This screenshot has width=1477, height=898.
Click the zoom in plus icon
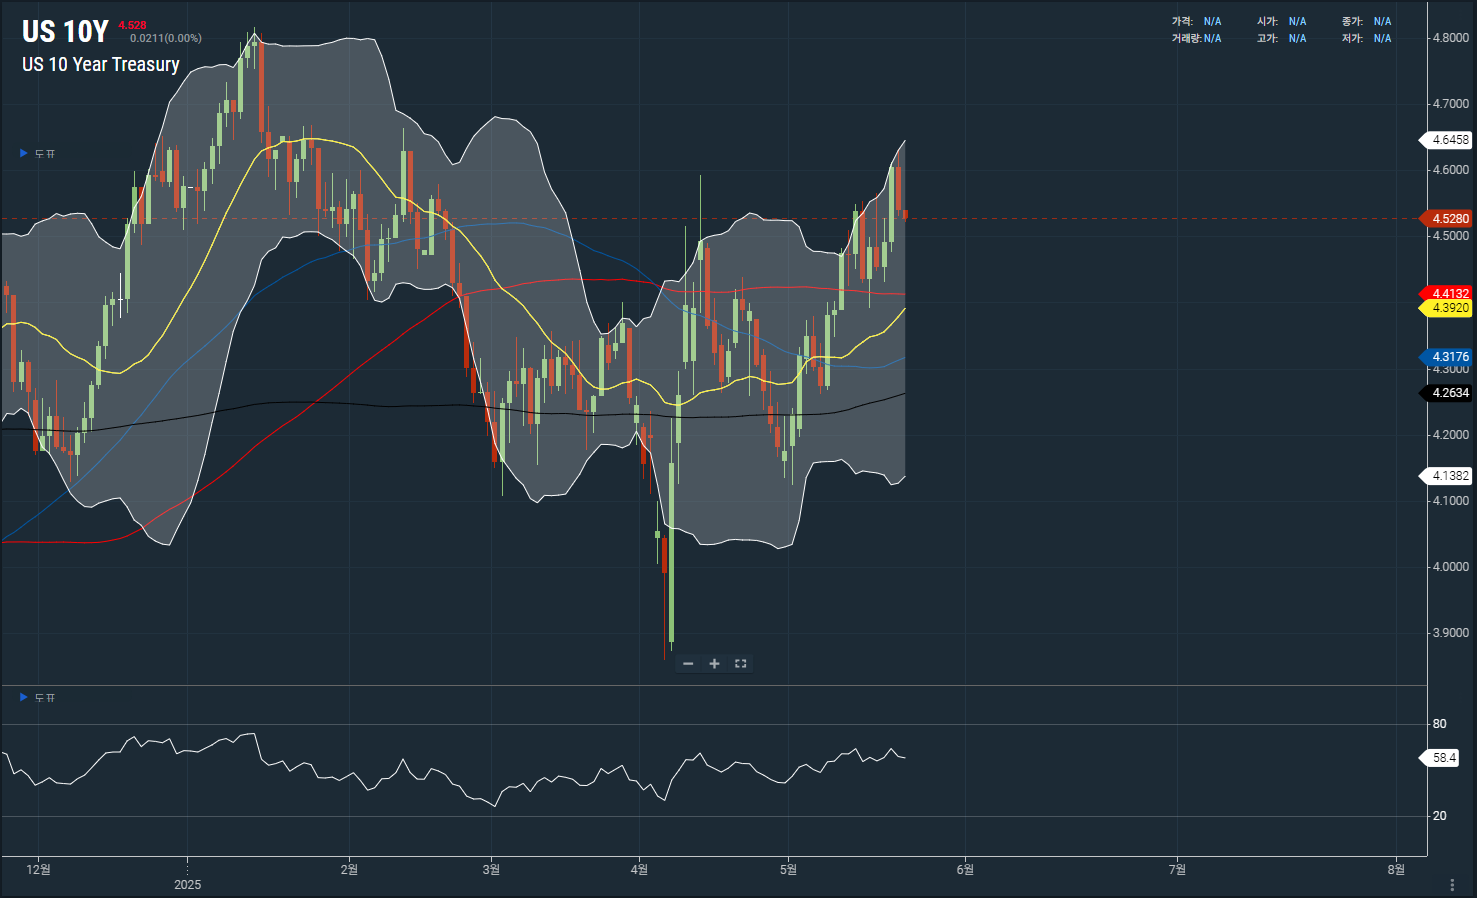click(x=714, y=664)
